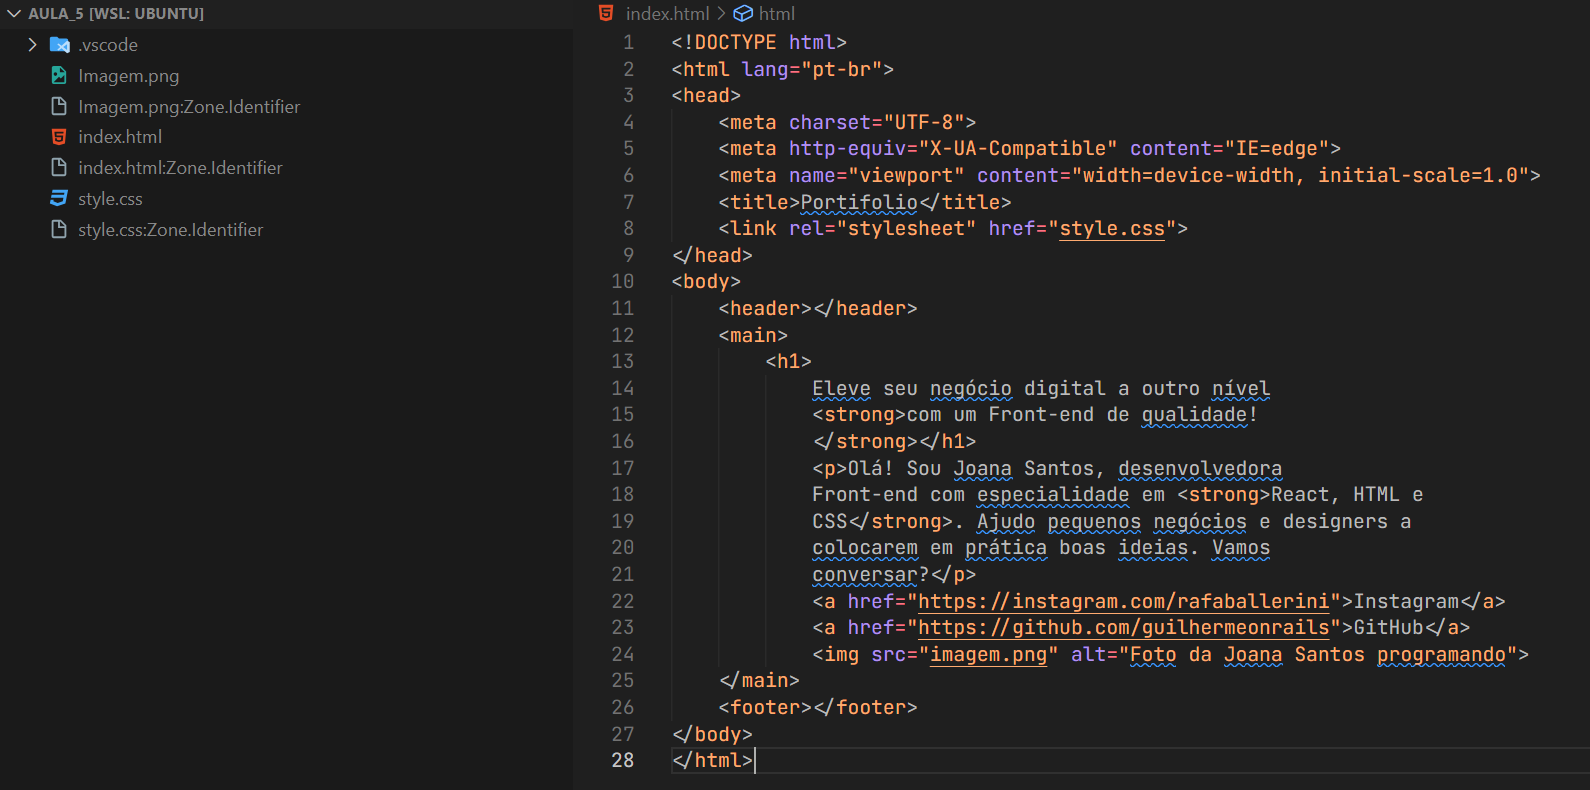The height and width of the screenshot is (790, 1590).
Task: Click the Imagem.png:Zone.Identifier file icon
Action: [x=59, y=106]
